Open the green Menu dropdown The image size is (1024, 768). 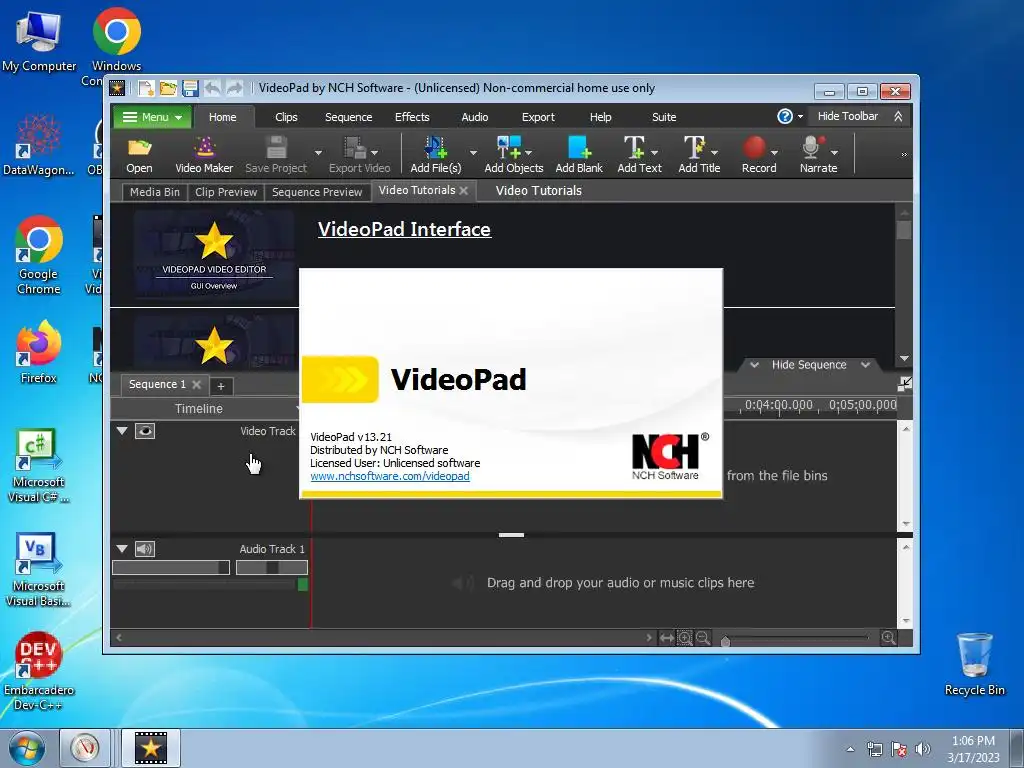[153, 117]
